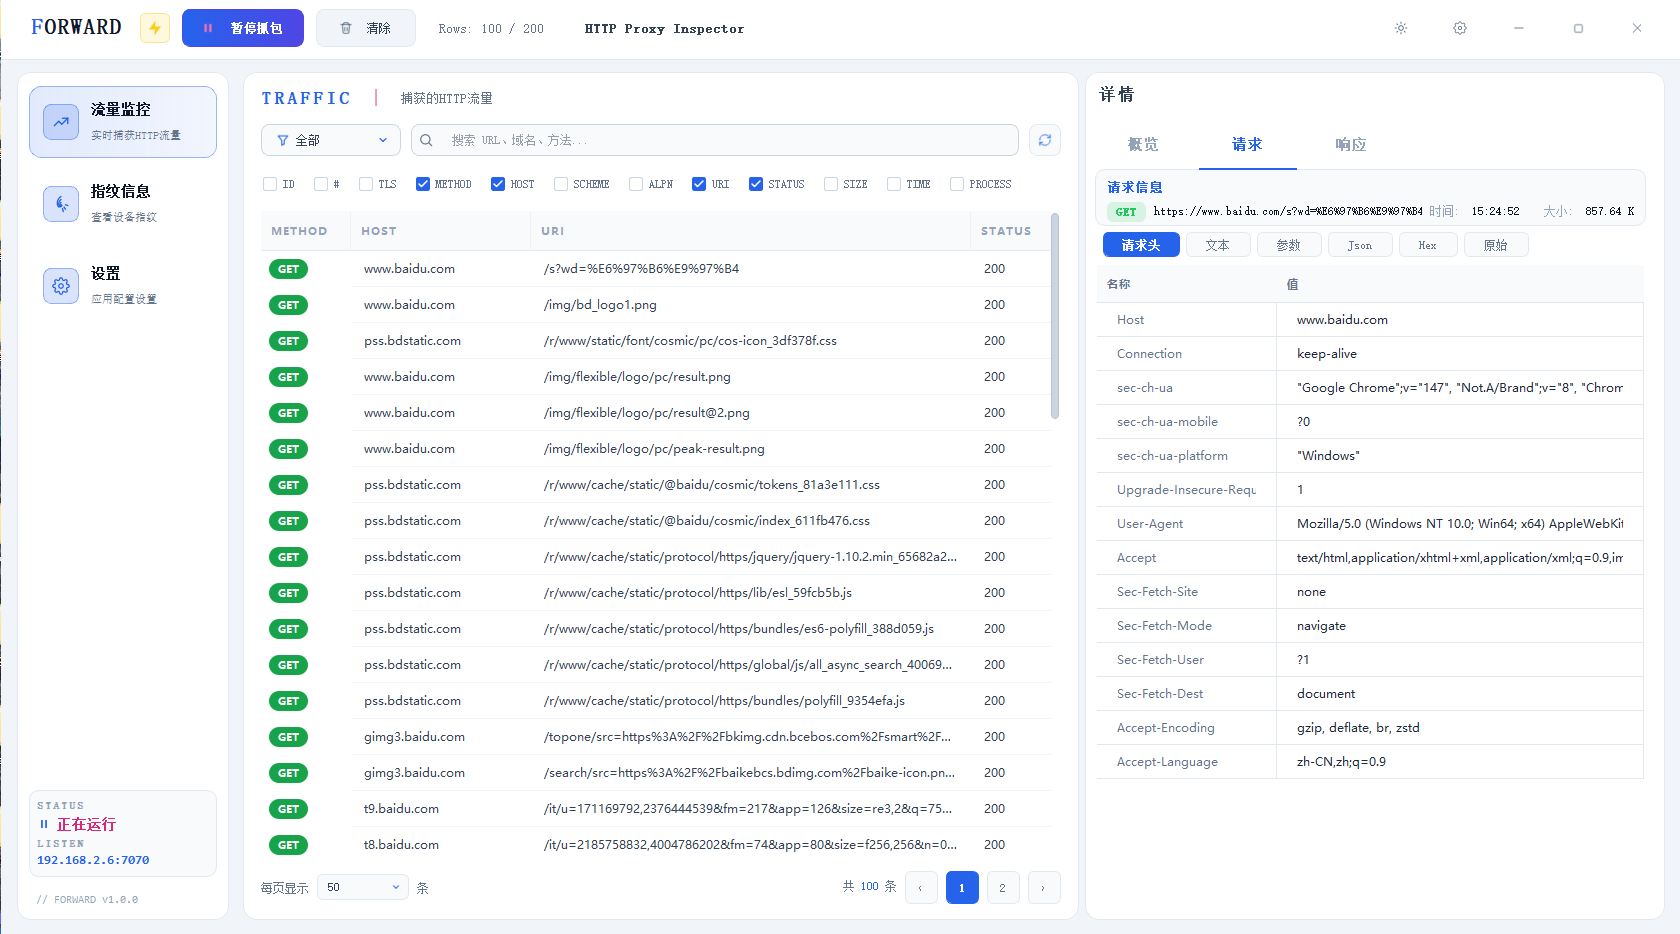The width and height of the screenshot is (1680, 934).
Task: Select the 请求头 sub-tab
Action: pos(1141,245)
